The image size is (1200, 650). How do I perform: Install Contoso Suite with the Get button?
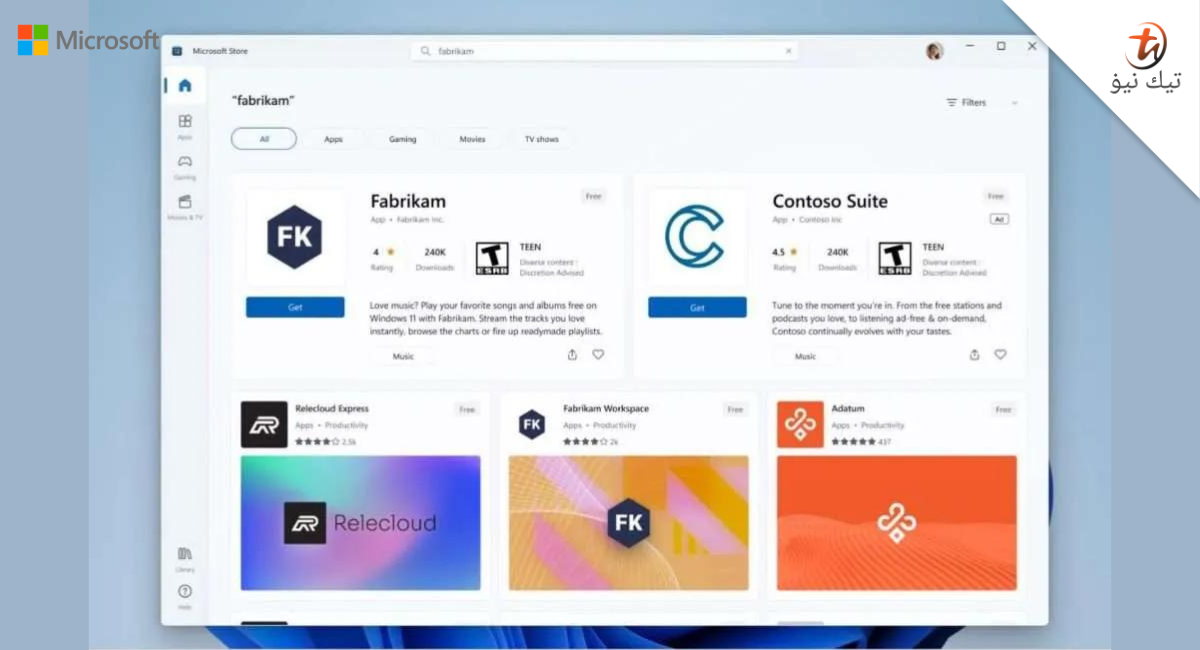click(697, 307)
